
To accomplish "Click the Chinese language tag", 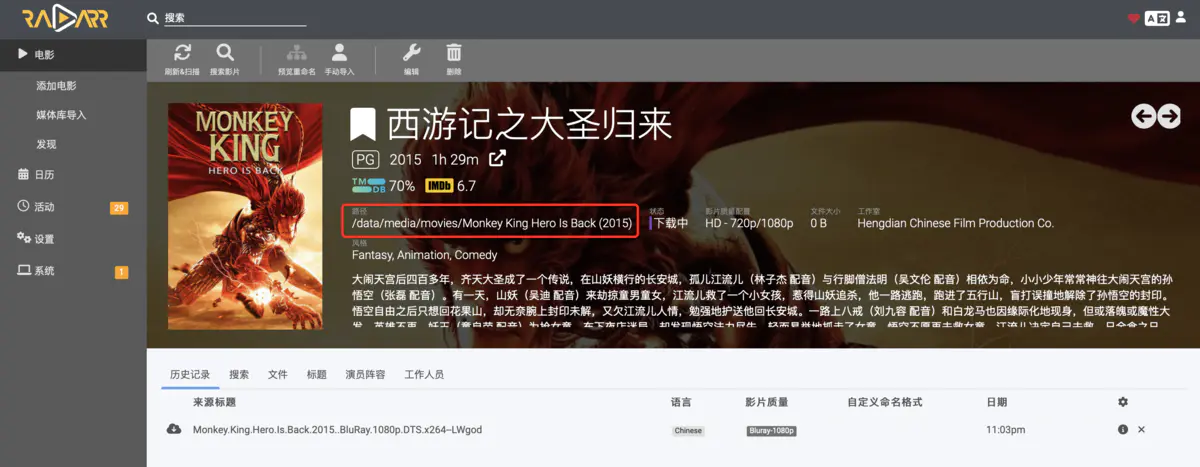I will pyautogui.click(x=688, y=431).
